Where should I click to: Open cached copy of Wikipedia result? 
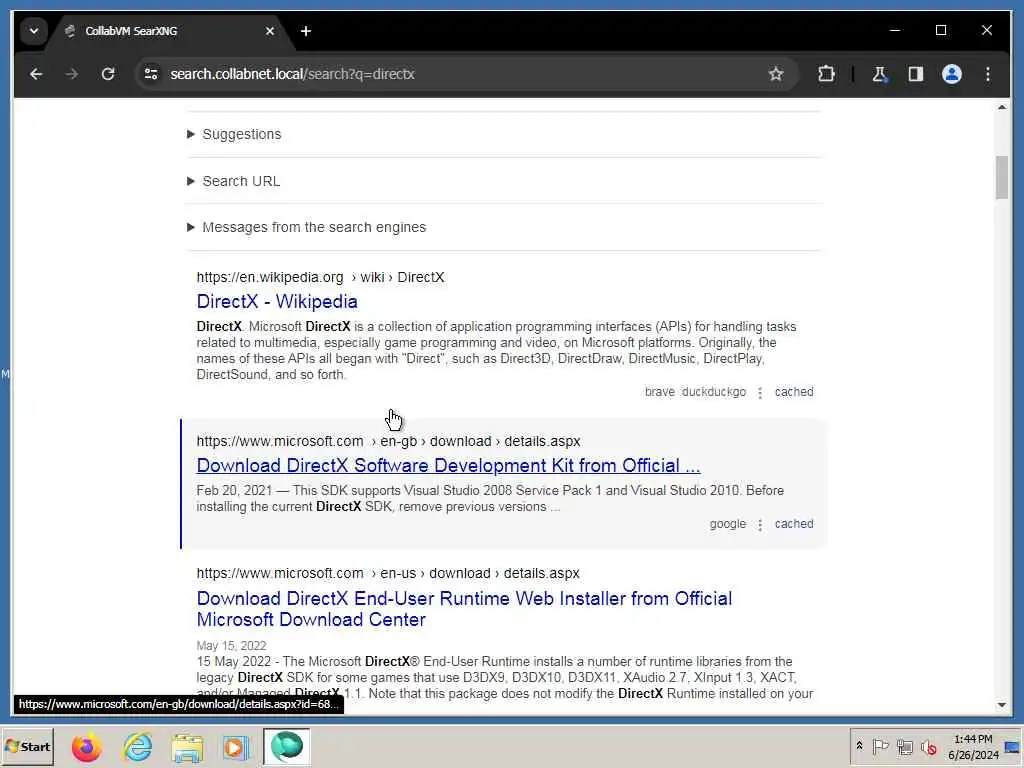pyautogui.click(x=794, y=392)
